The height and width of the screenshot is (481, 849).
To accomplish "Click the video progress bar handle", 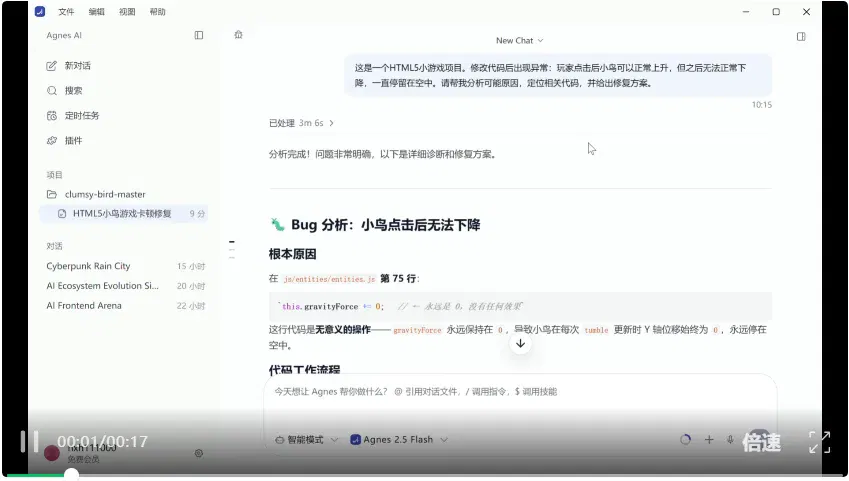I will coord(71,474).
